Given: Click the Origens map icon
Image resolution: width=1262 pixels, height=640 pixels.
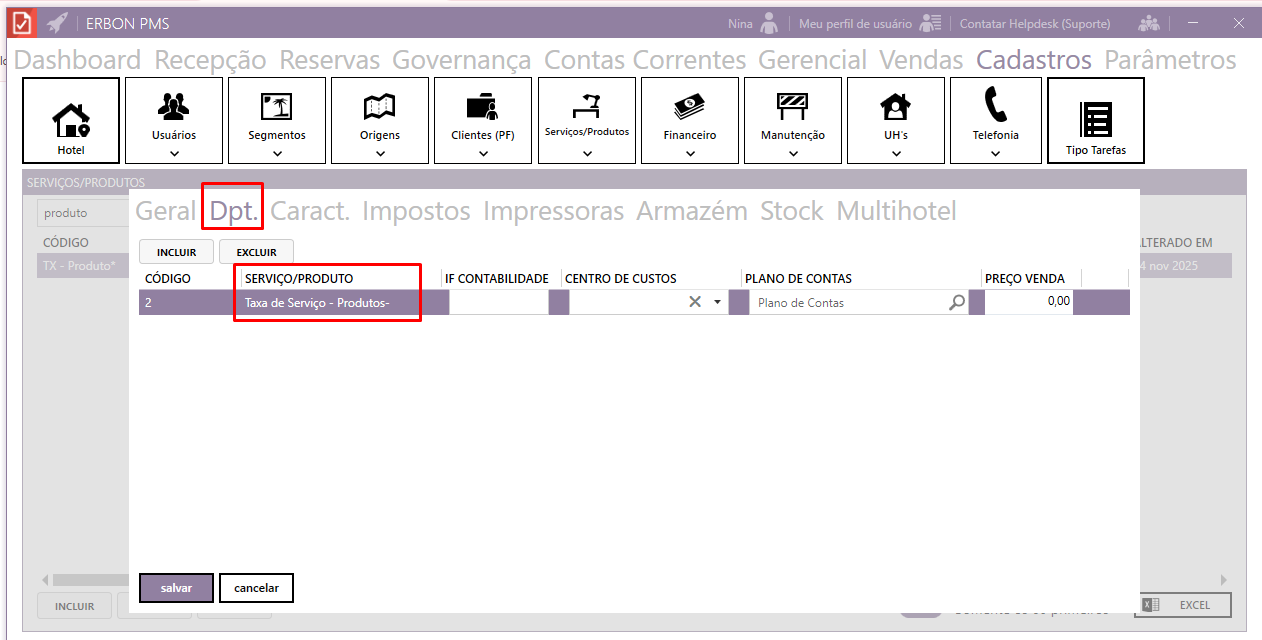Looking at the screenshot, I should tap(380, 105).
